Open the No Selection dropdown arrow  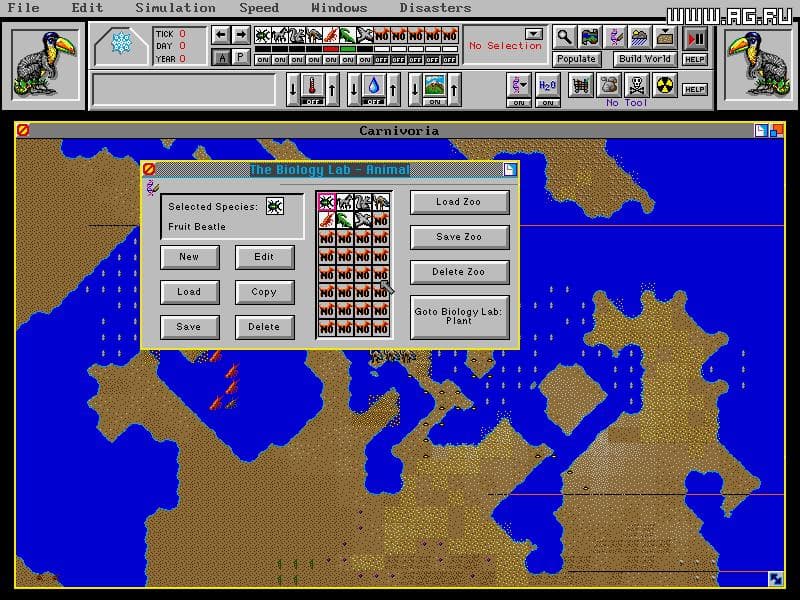click(x=534, y=34)
